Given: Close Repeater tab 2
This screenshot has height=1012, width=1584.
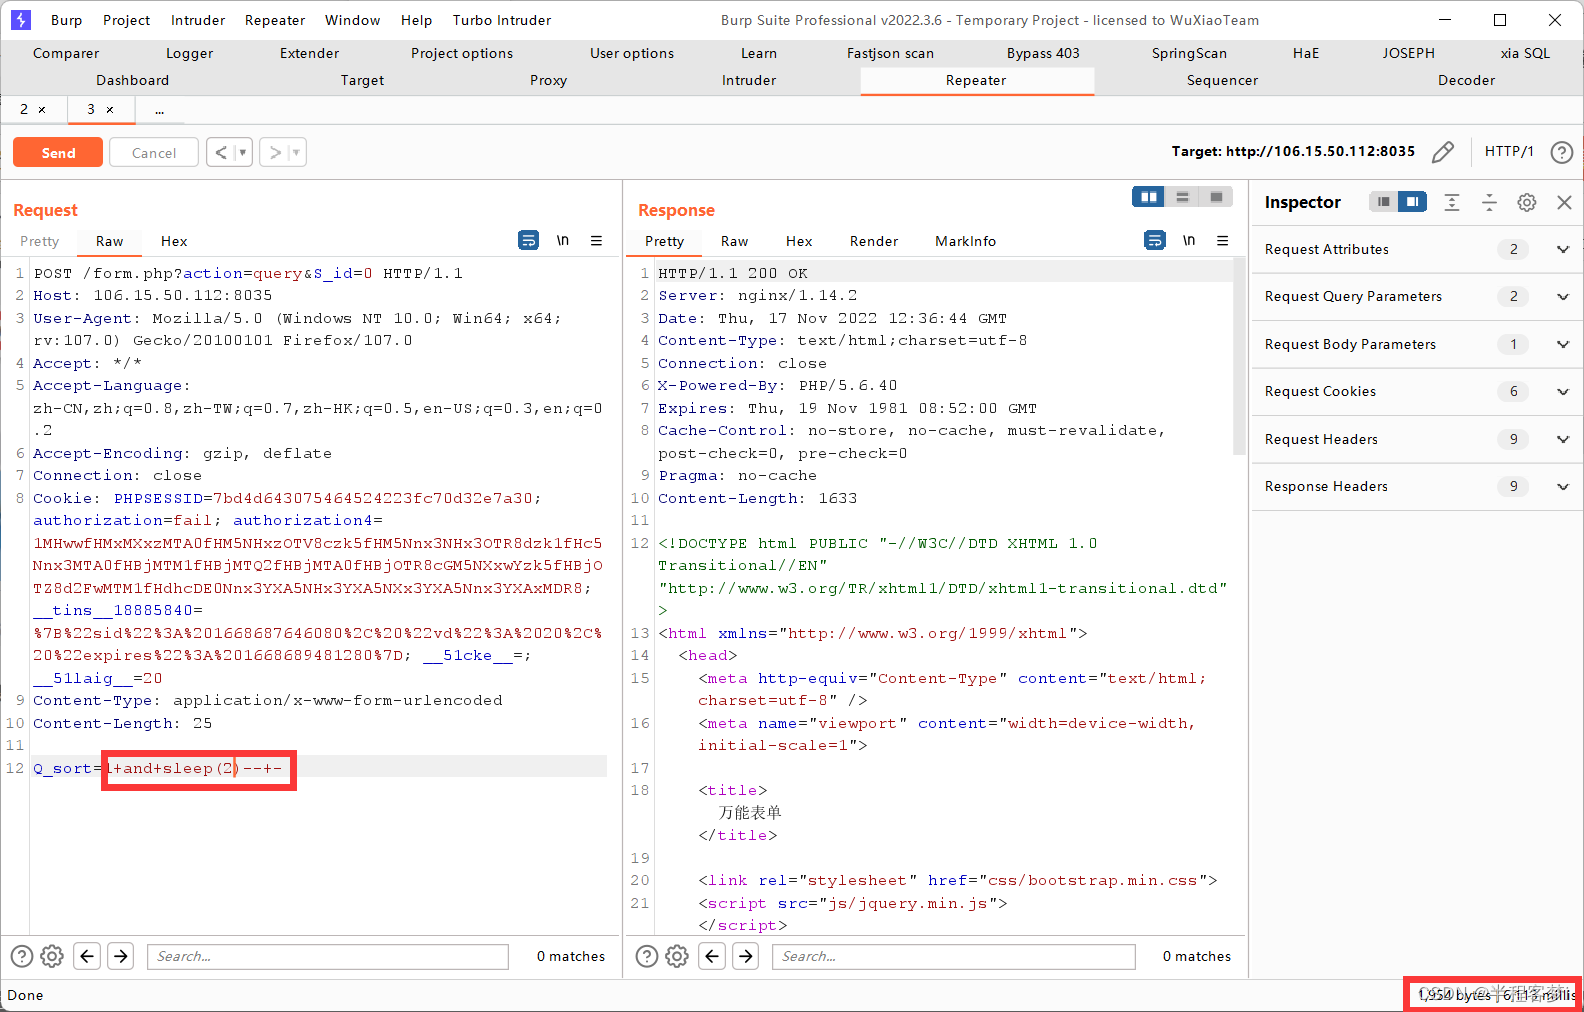Looking at the screenshot, I should [x=42, y=110].
